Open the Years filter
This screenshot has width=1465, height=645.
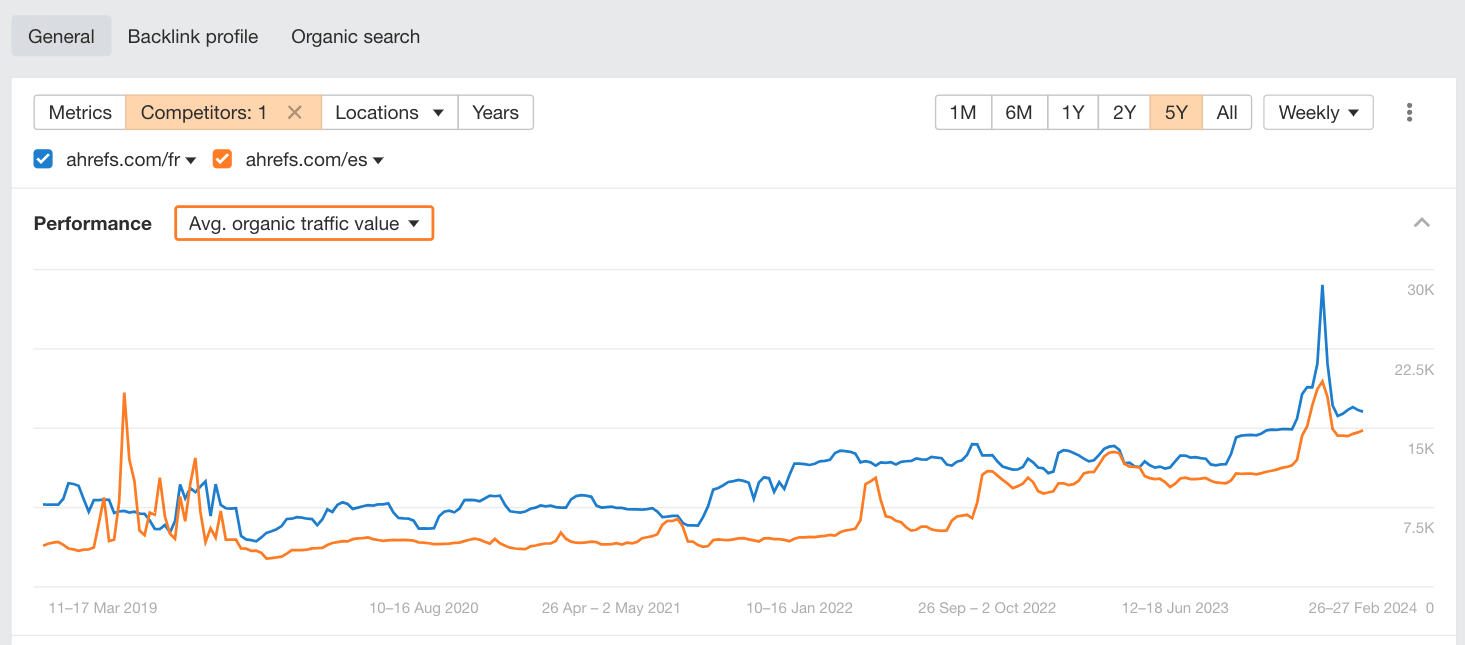(495, 112)
